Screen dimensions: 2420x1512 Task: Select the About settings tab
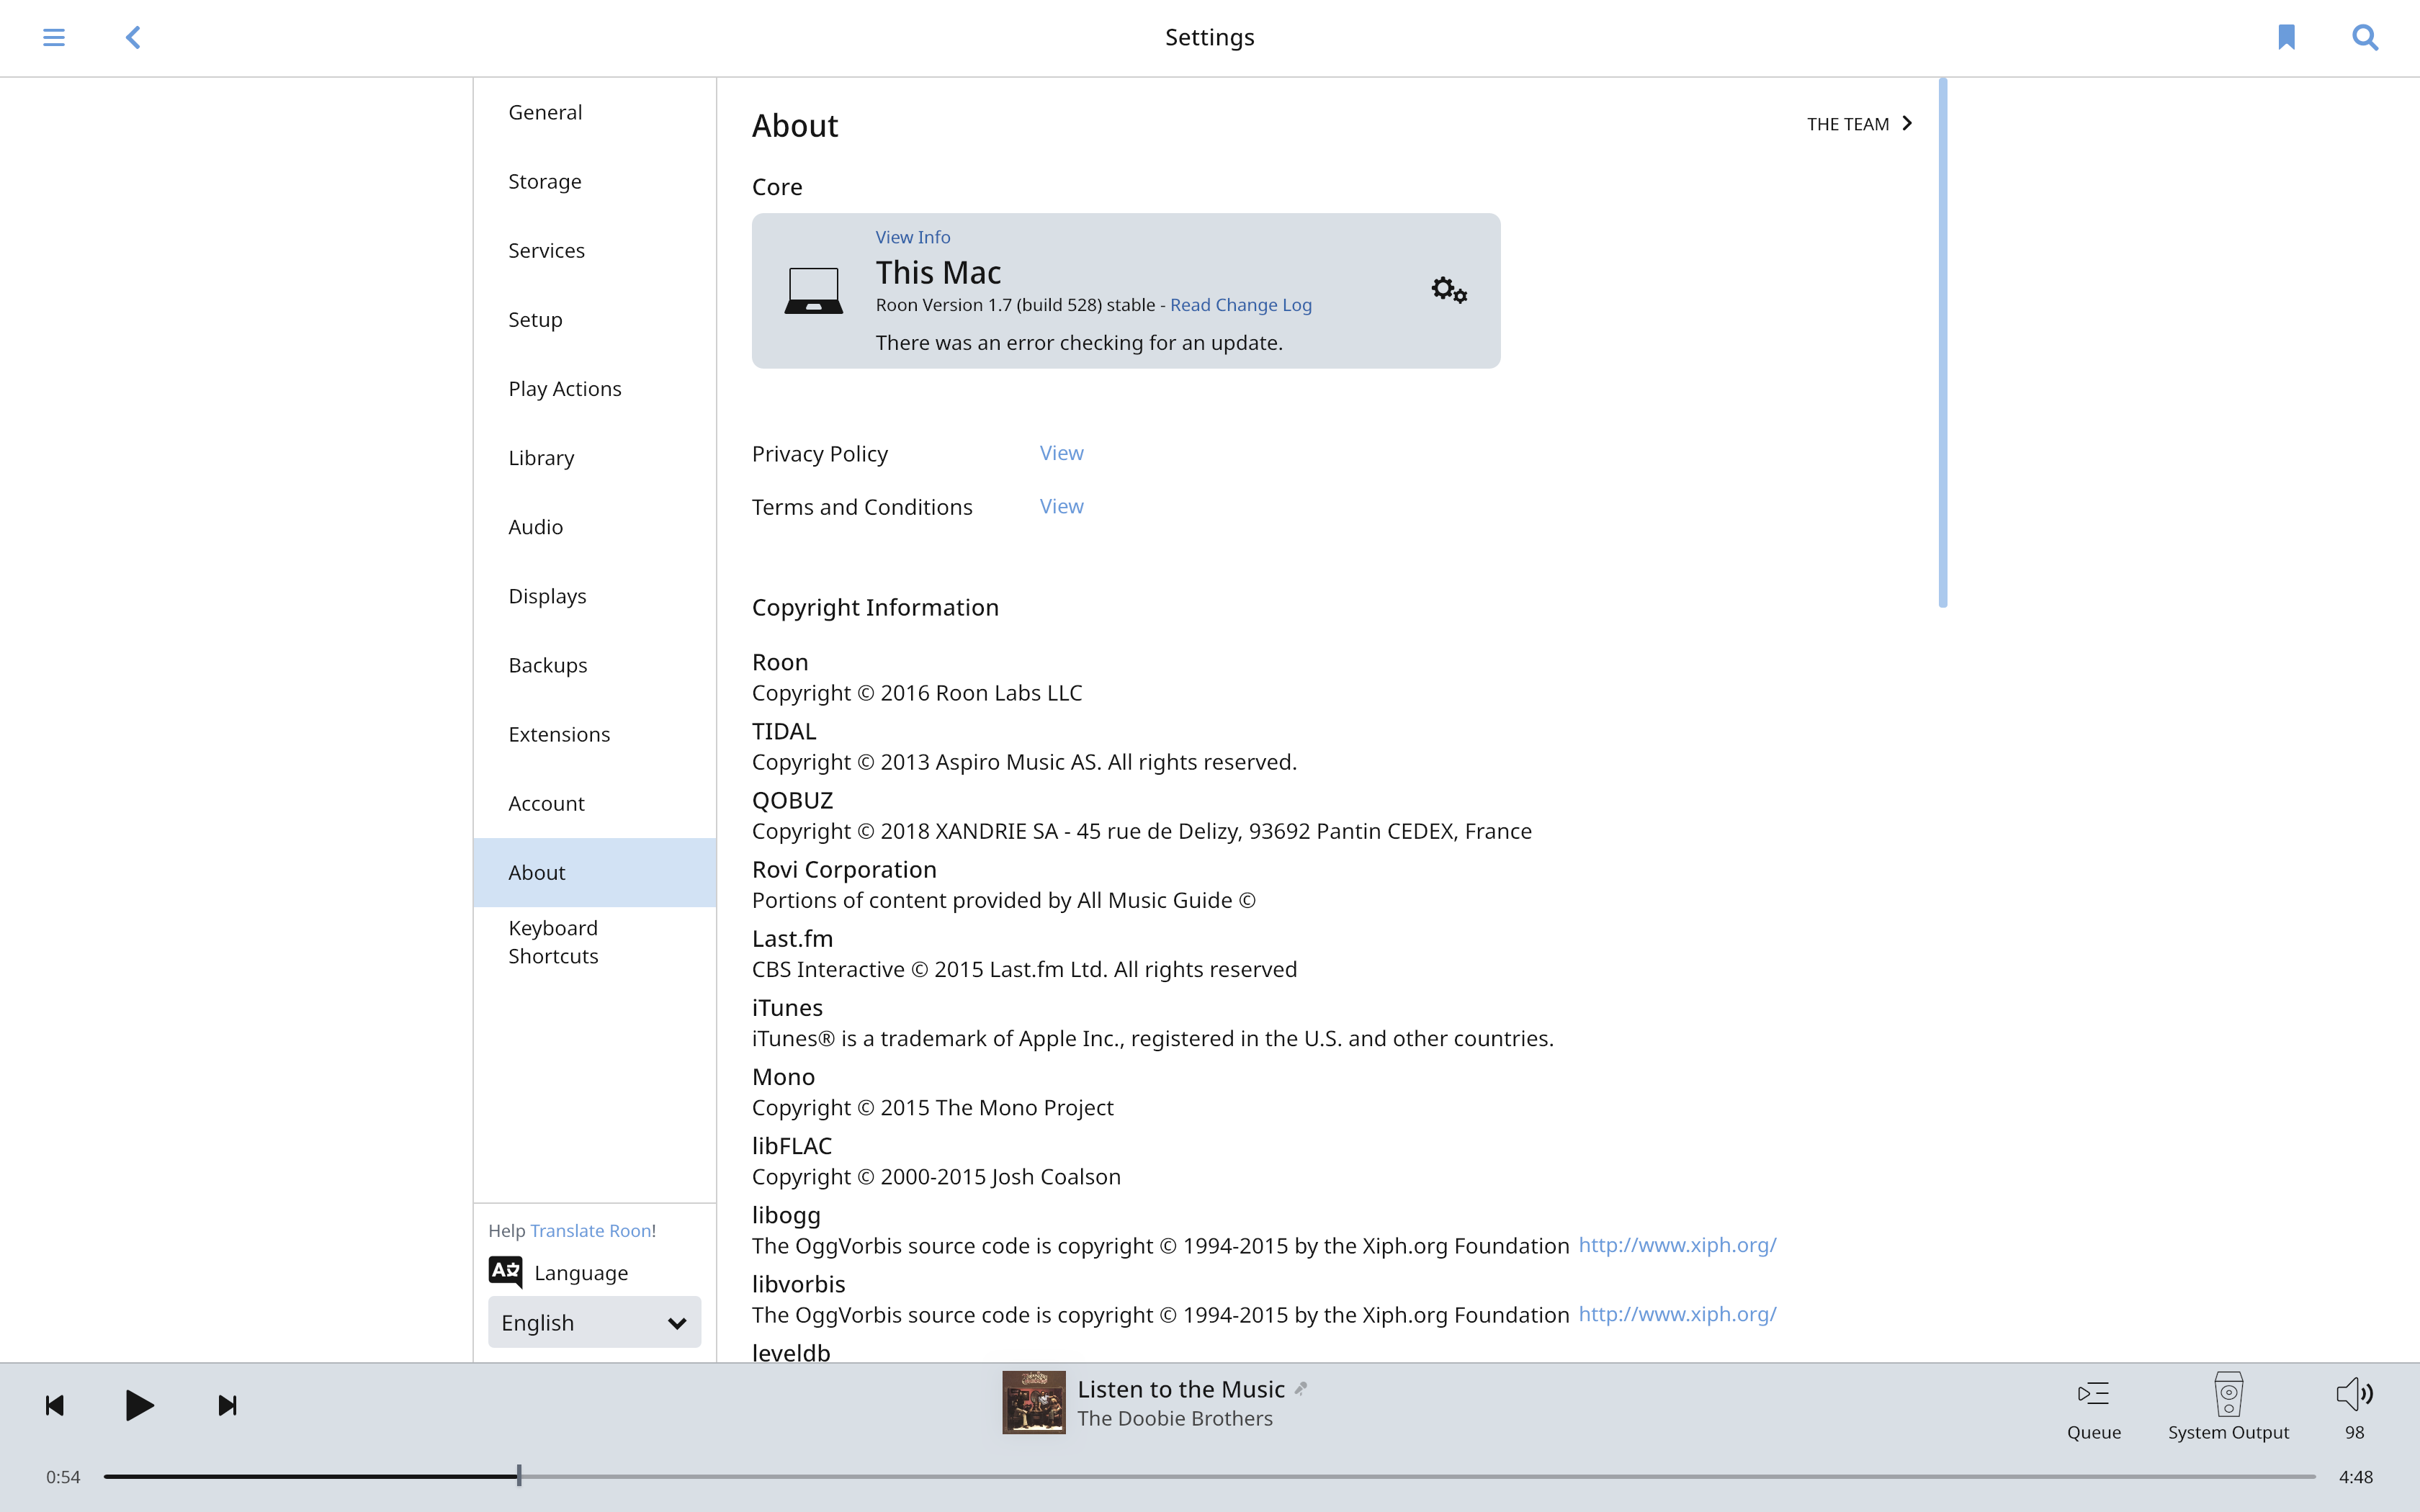(x=595, y=872)
